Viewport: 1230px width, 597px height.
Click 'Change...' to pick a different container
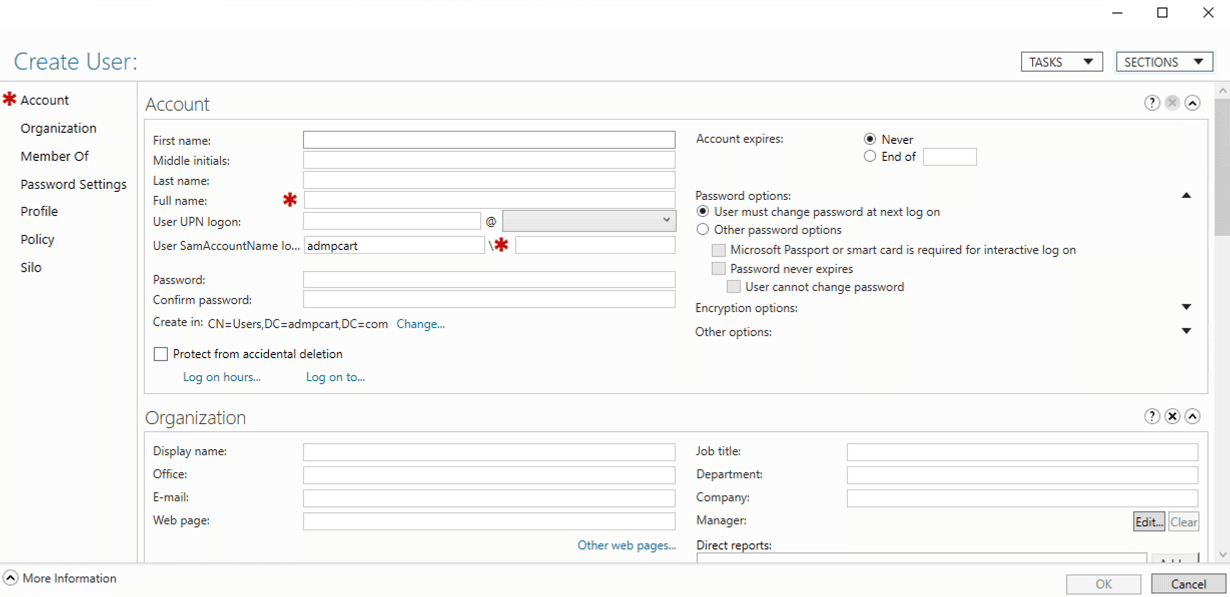point(420,323)
